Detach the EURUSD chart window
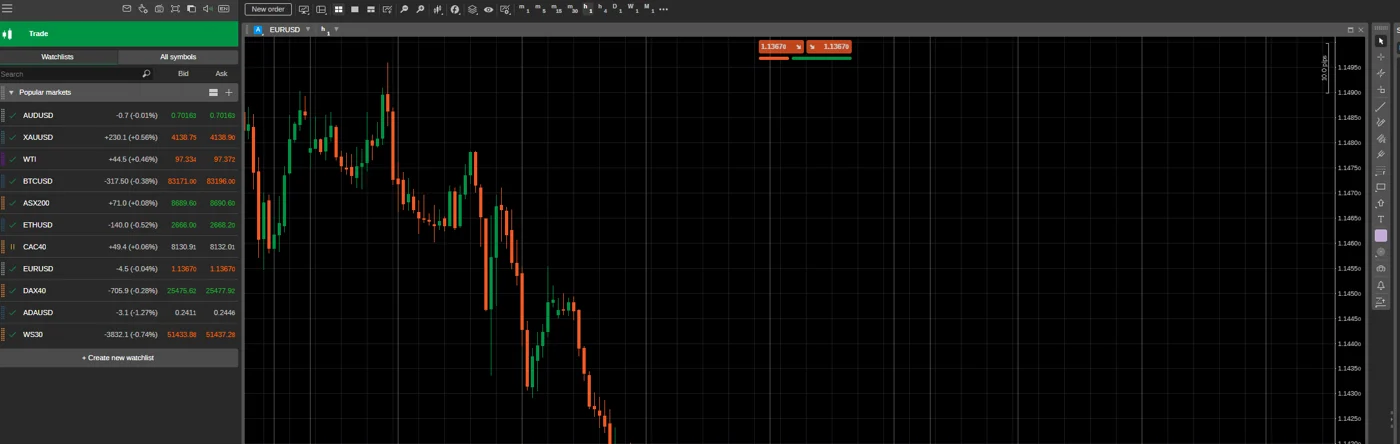1400x444 pixels. point(1350,30)
